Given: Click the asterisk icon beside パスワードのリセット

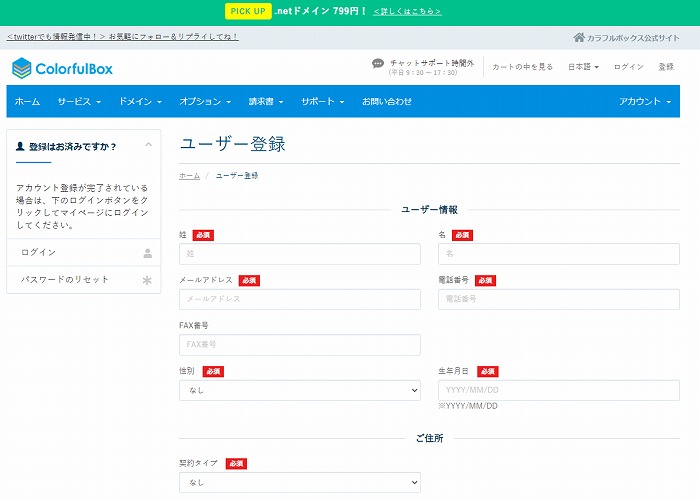Looking at the screenshot, I should click(148, 280).
